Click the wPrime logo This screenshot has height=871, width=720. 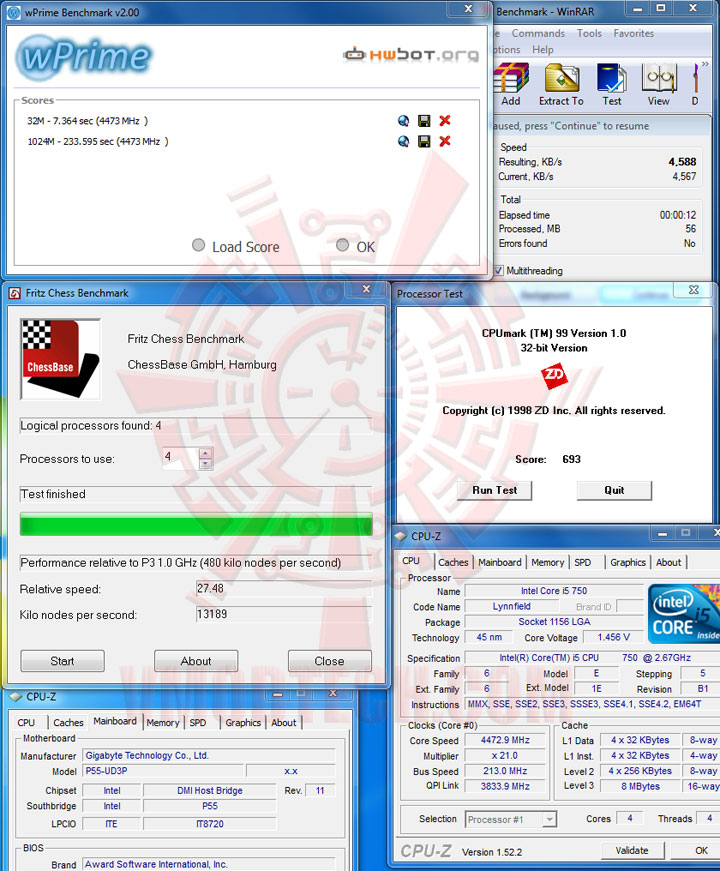pyautogui.click(x=84, y=56)
